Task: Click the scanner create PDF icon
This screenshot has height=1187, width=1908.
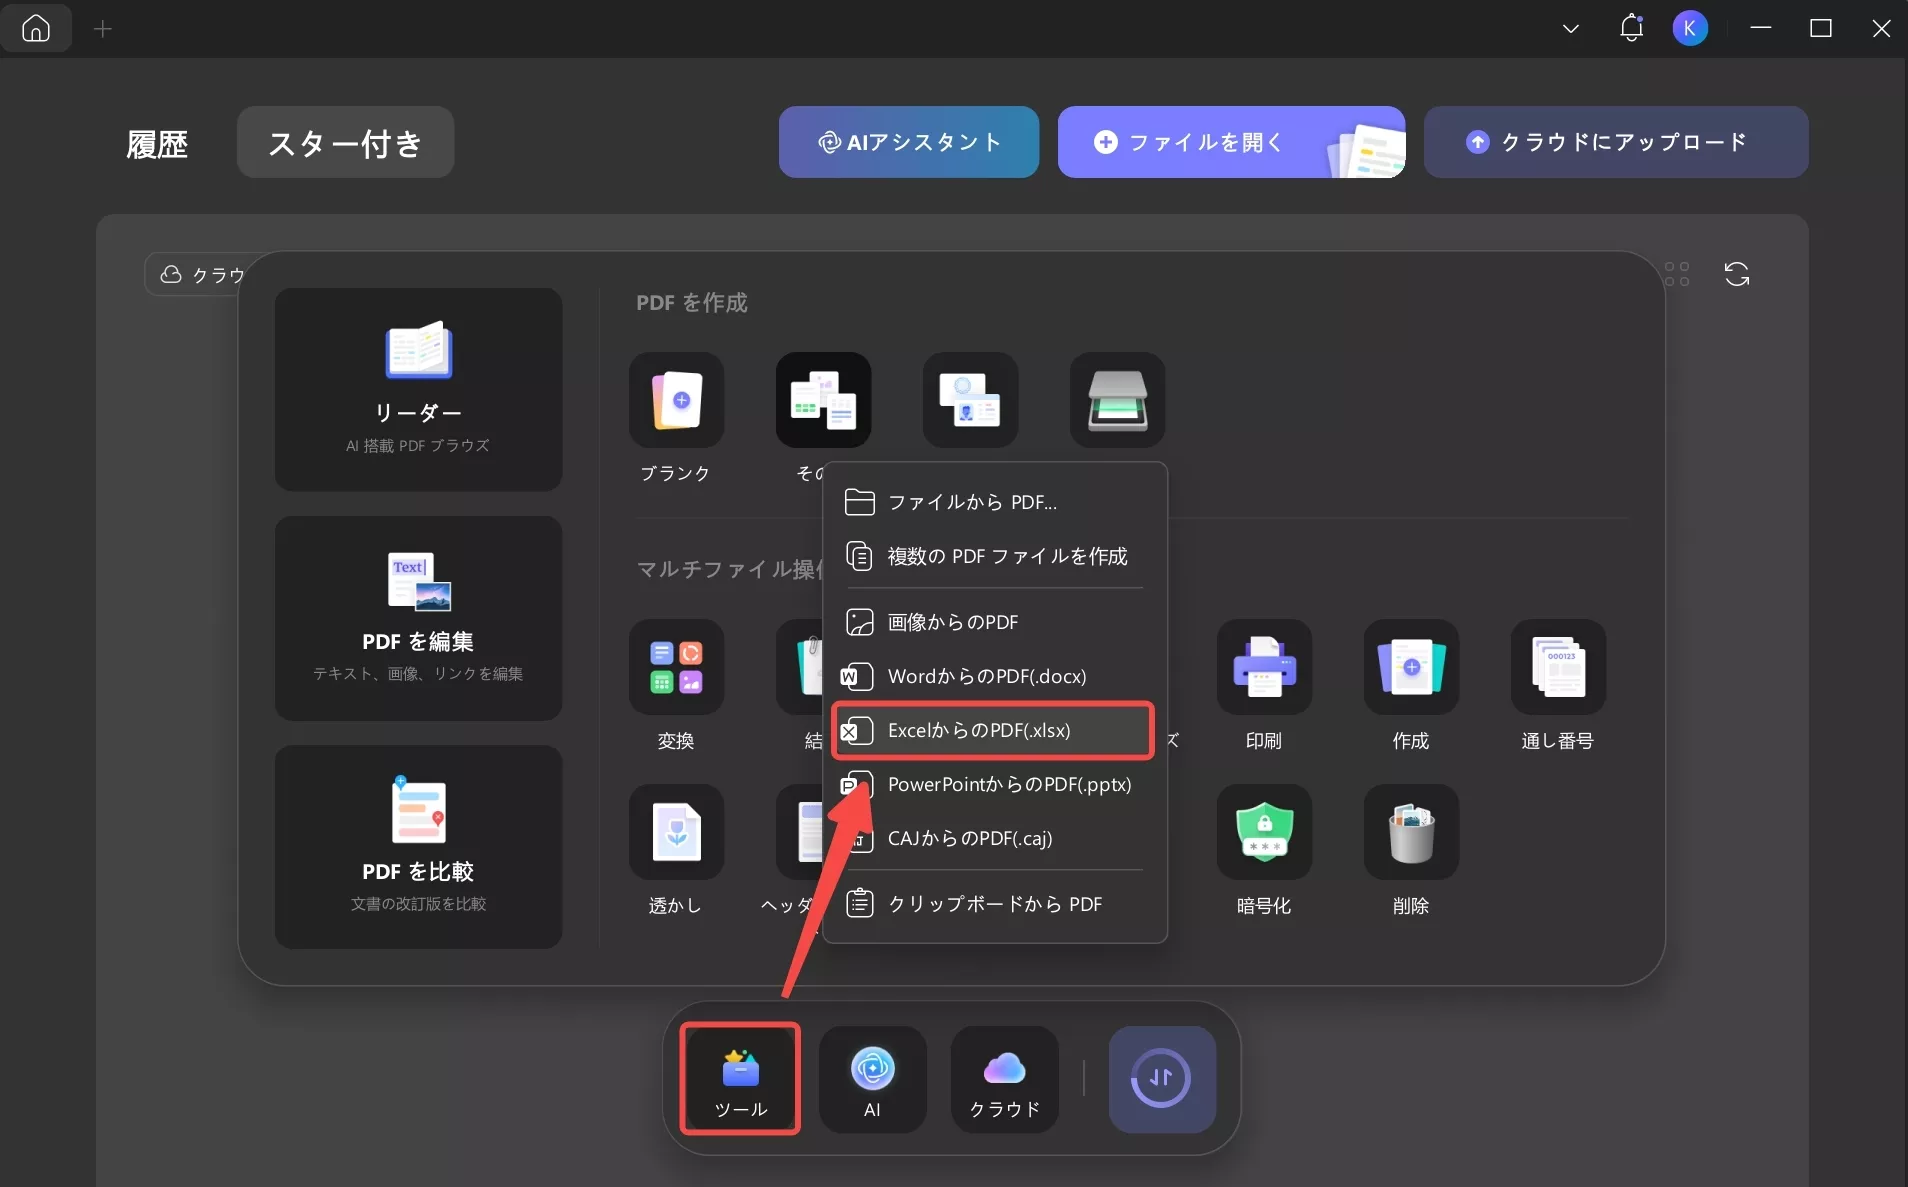Action: 1117,400
